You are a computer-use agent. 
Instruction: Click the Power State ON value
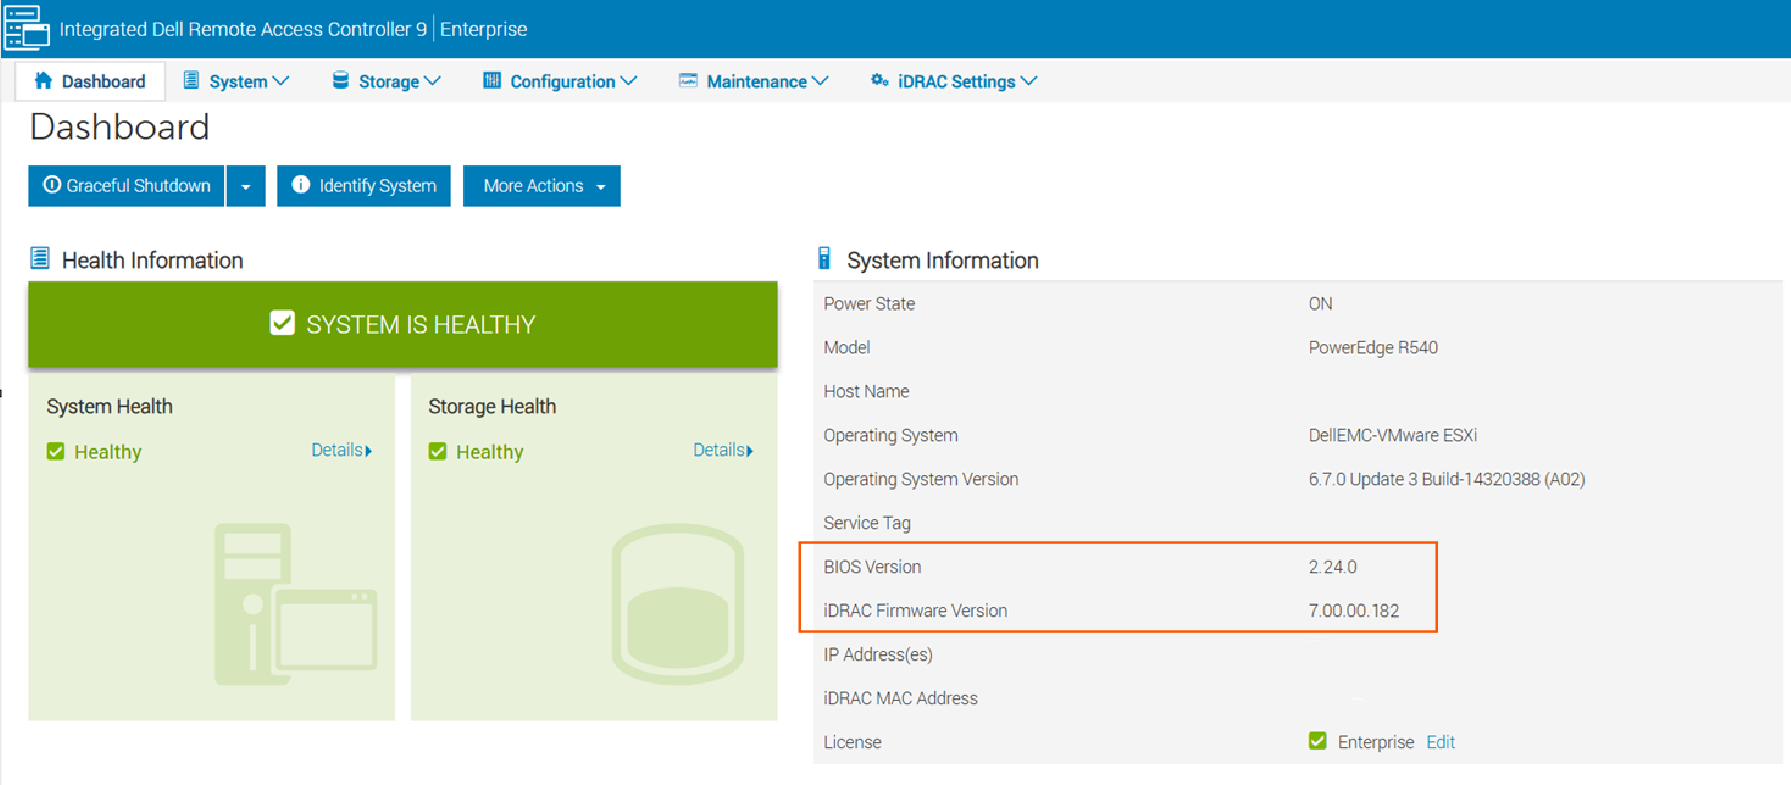[1320, 304]
